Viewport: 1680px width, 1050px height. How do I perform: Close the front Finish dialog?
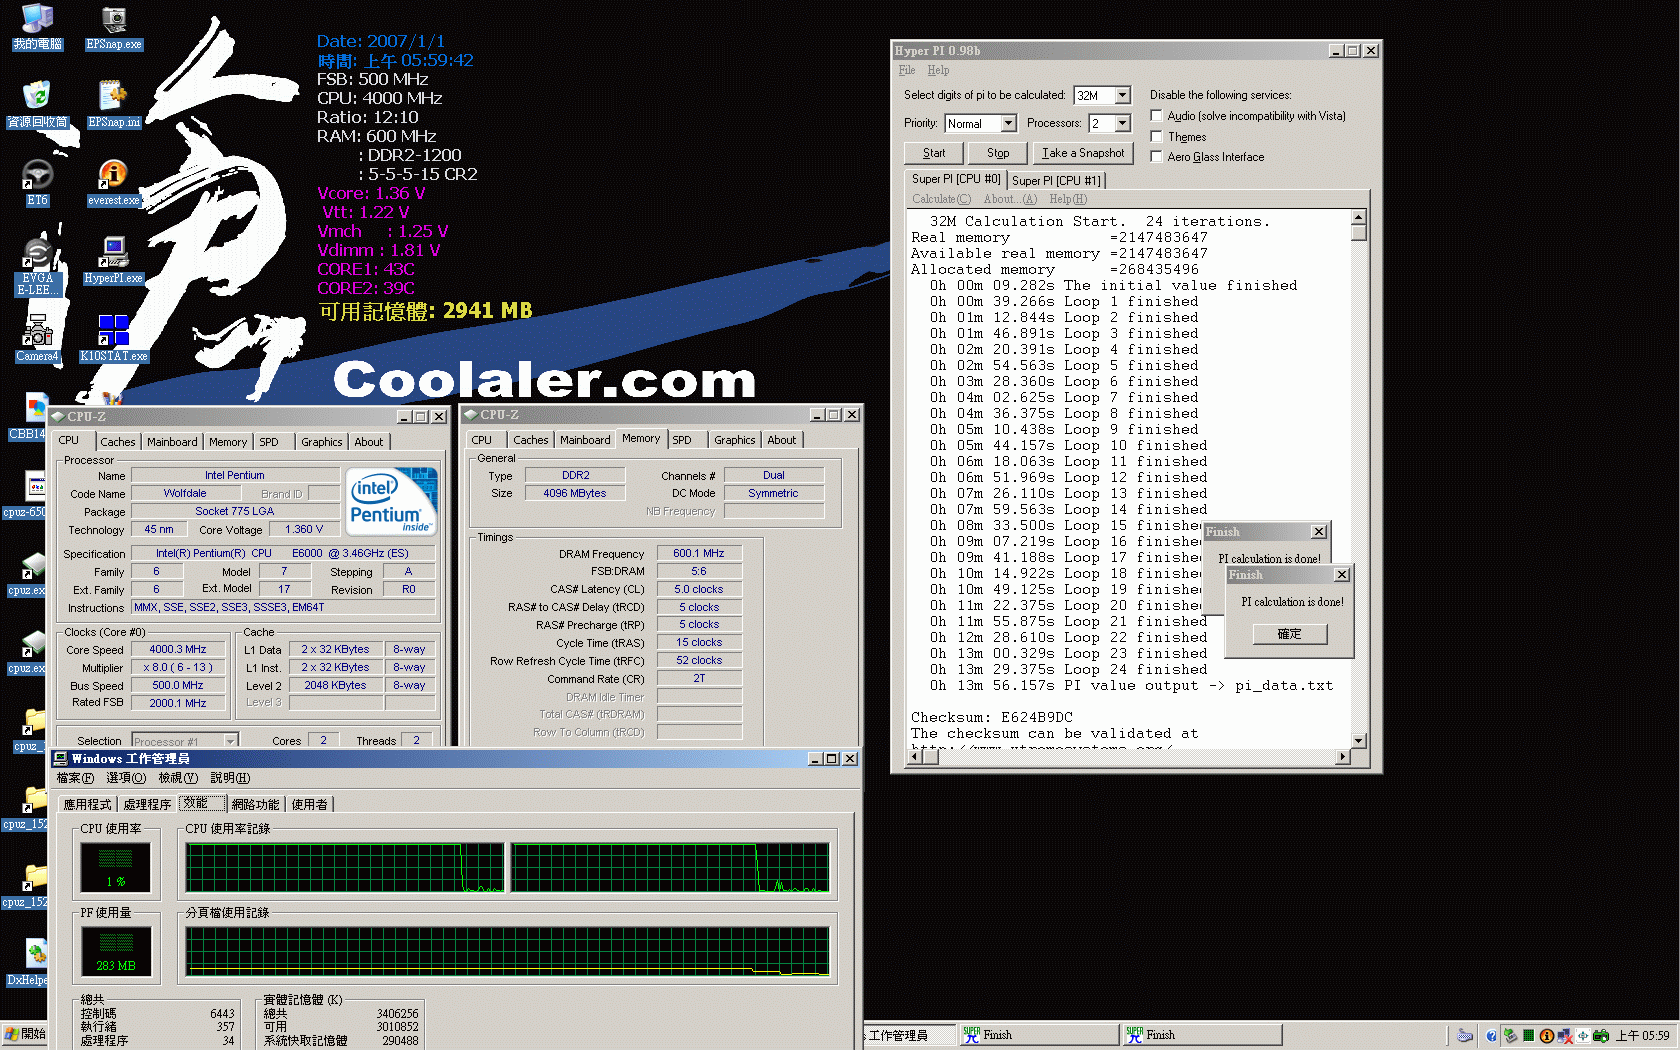point(1342,575)
